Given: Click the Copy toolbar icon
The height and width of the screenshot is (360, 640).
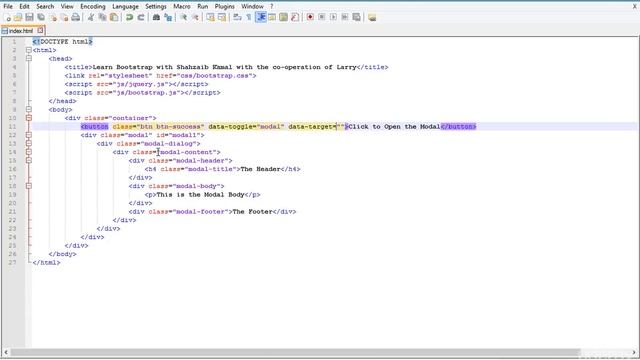Looking at the screenshot, I should [103, 18].
